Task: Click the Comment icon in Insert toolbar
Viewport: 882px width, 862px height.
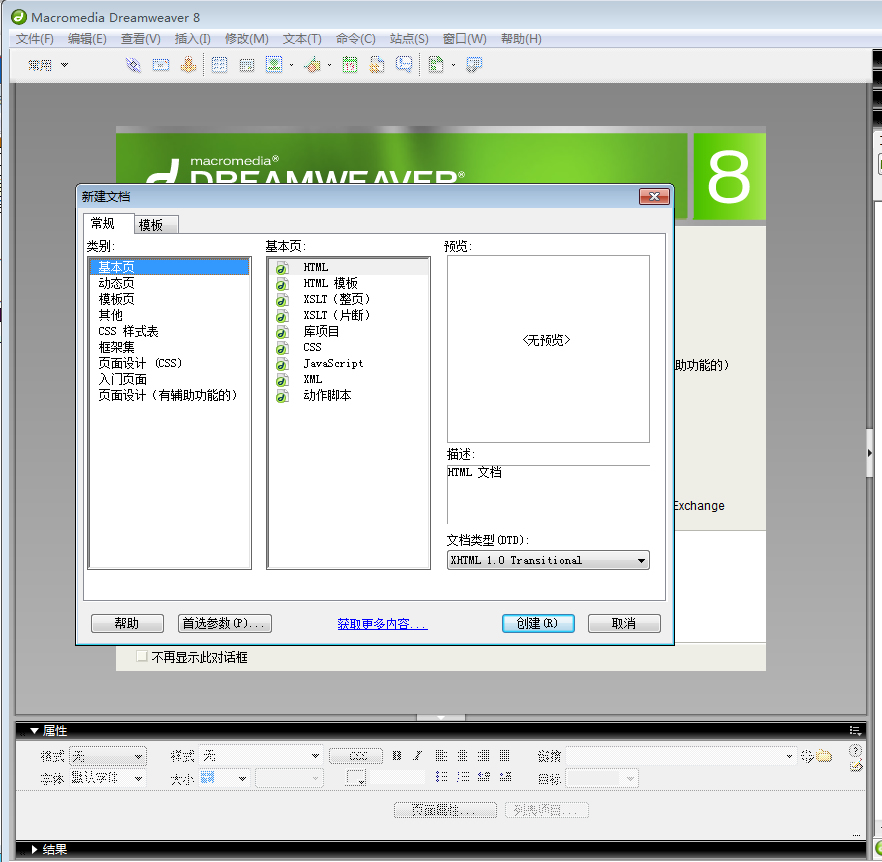Action: click(x=404, y=65)
